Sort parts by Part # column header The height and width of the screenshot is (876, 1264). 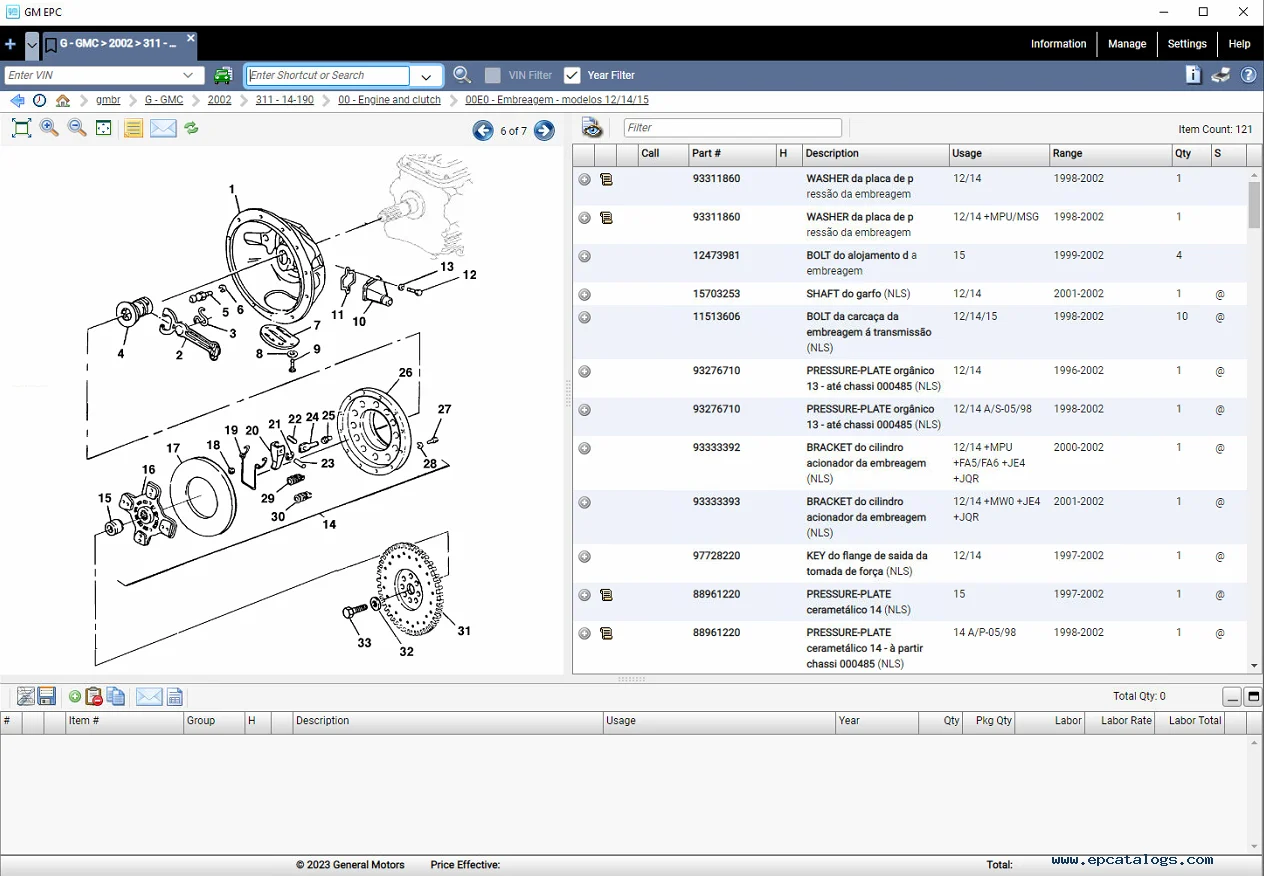click(732, 154)
